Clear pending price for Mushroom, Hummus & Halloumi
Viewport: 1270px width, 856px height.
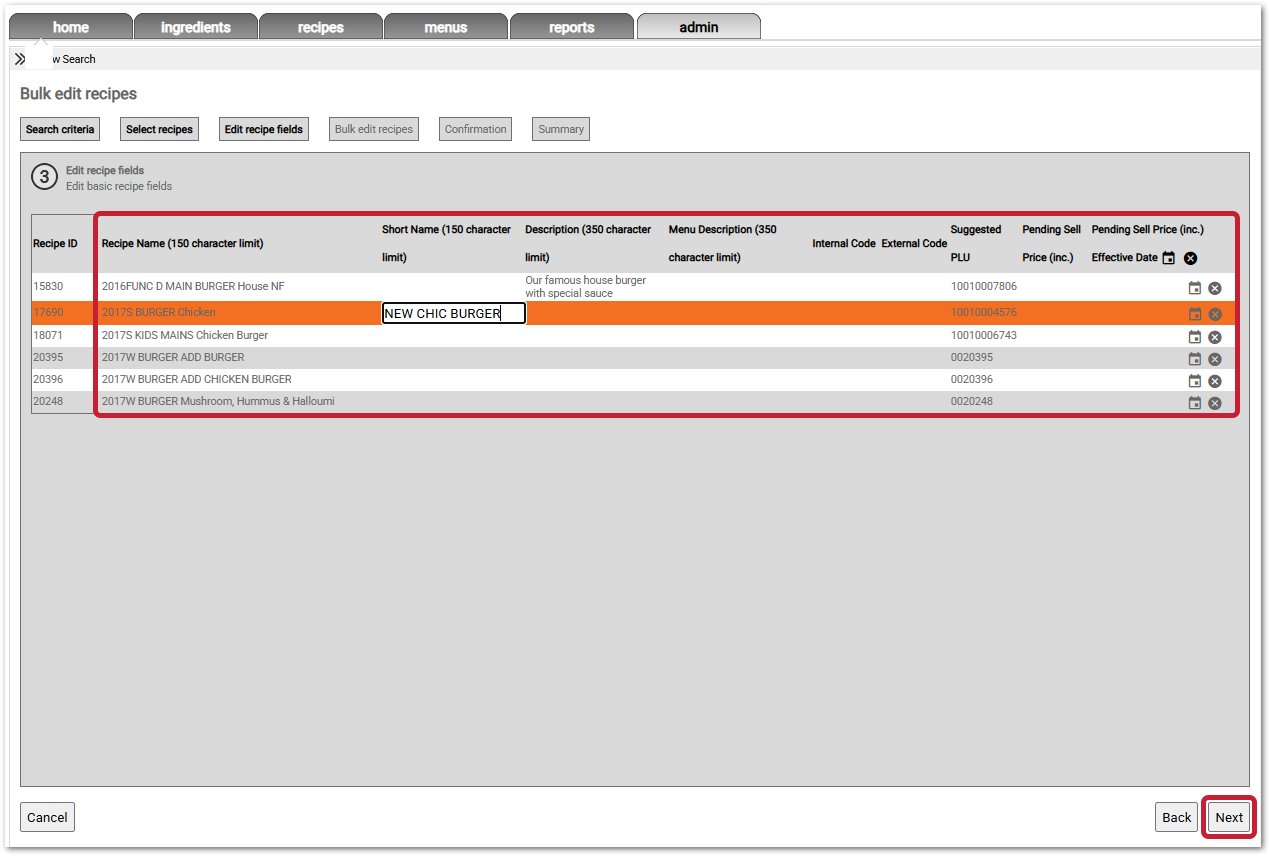[1215, 403]
